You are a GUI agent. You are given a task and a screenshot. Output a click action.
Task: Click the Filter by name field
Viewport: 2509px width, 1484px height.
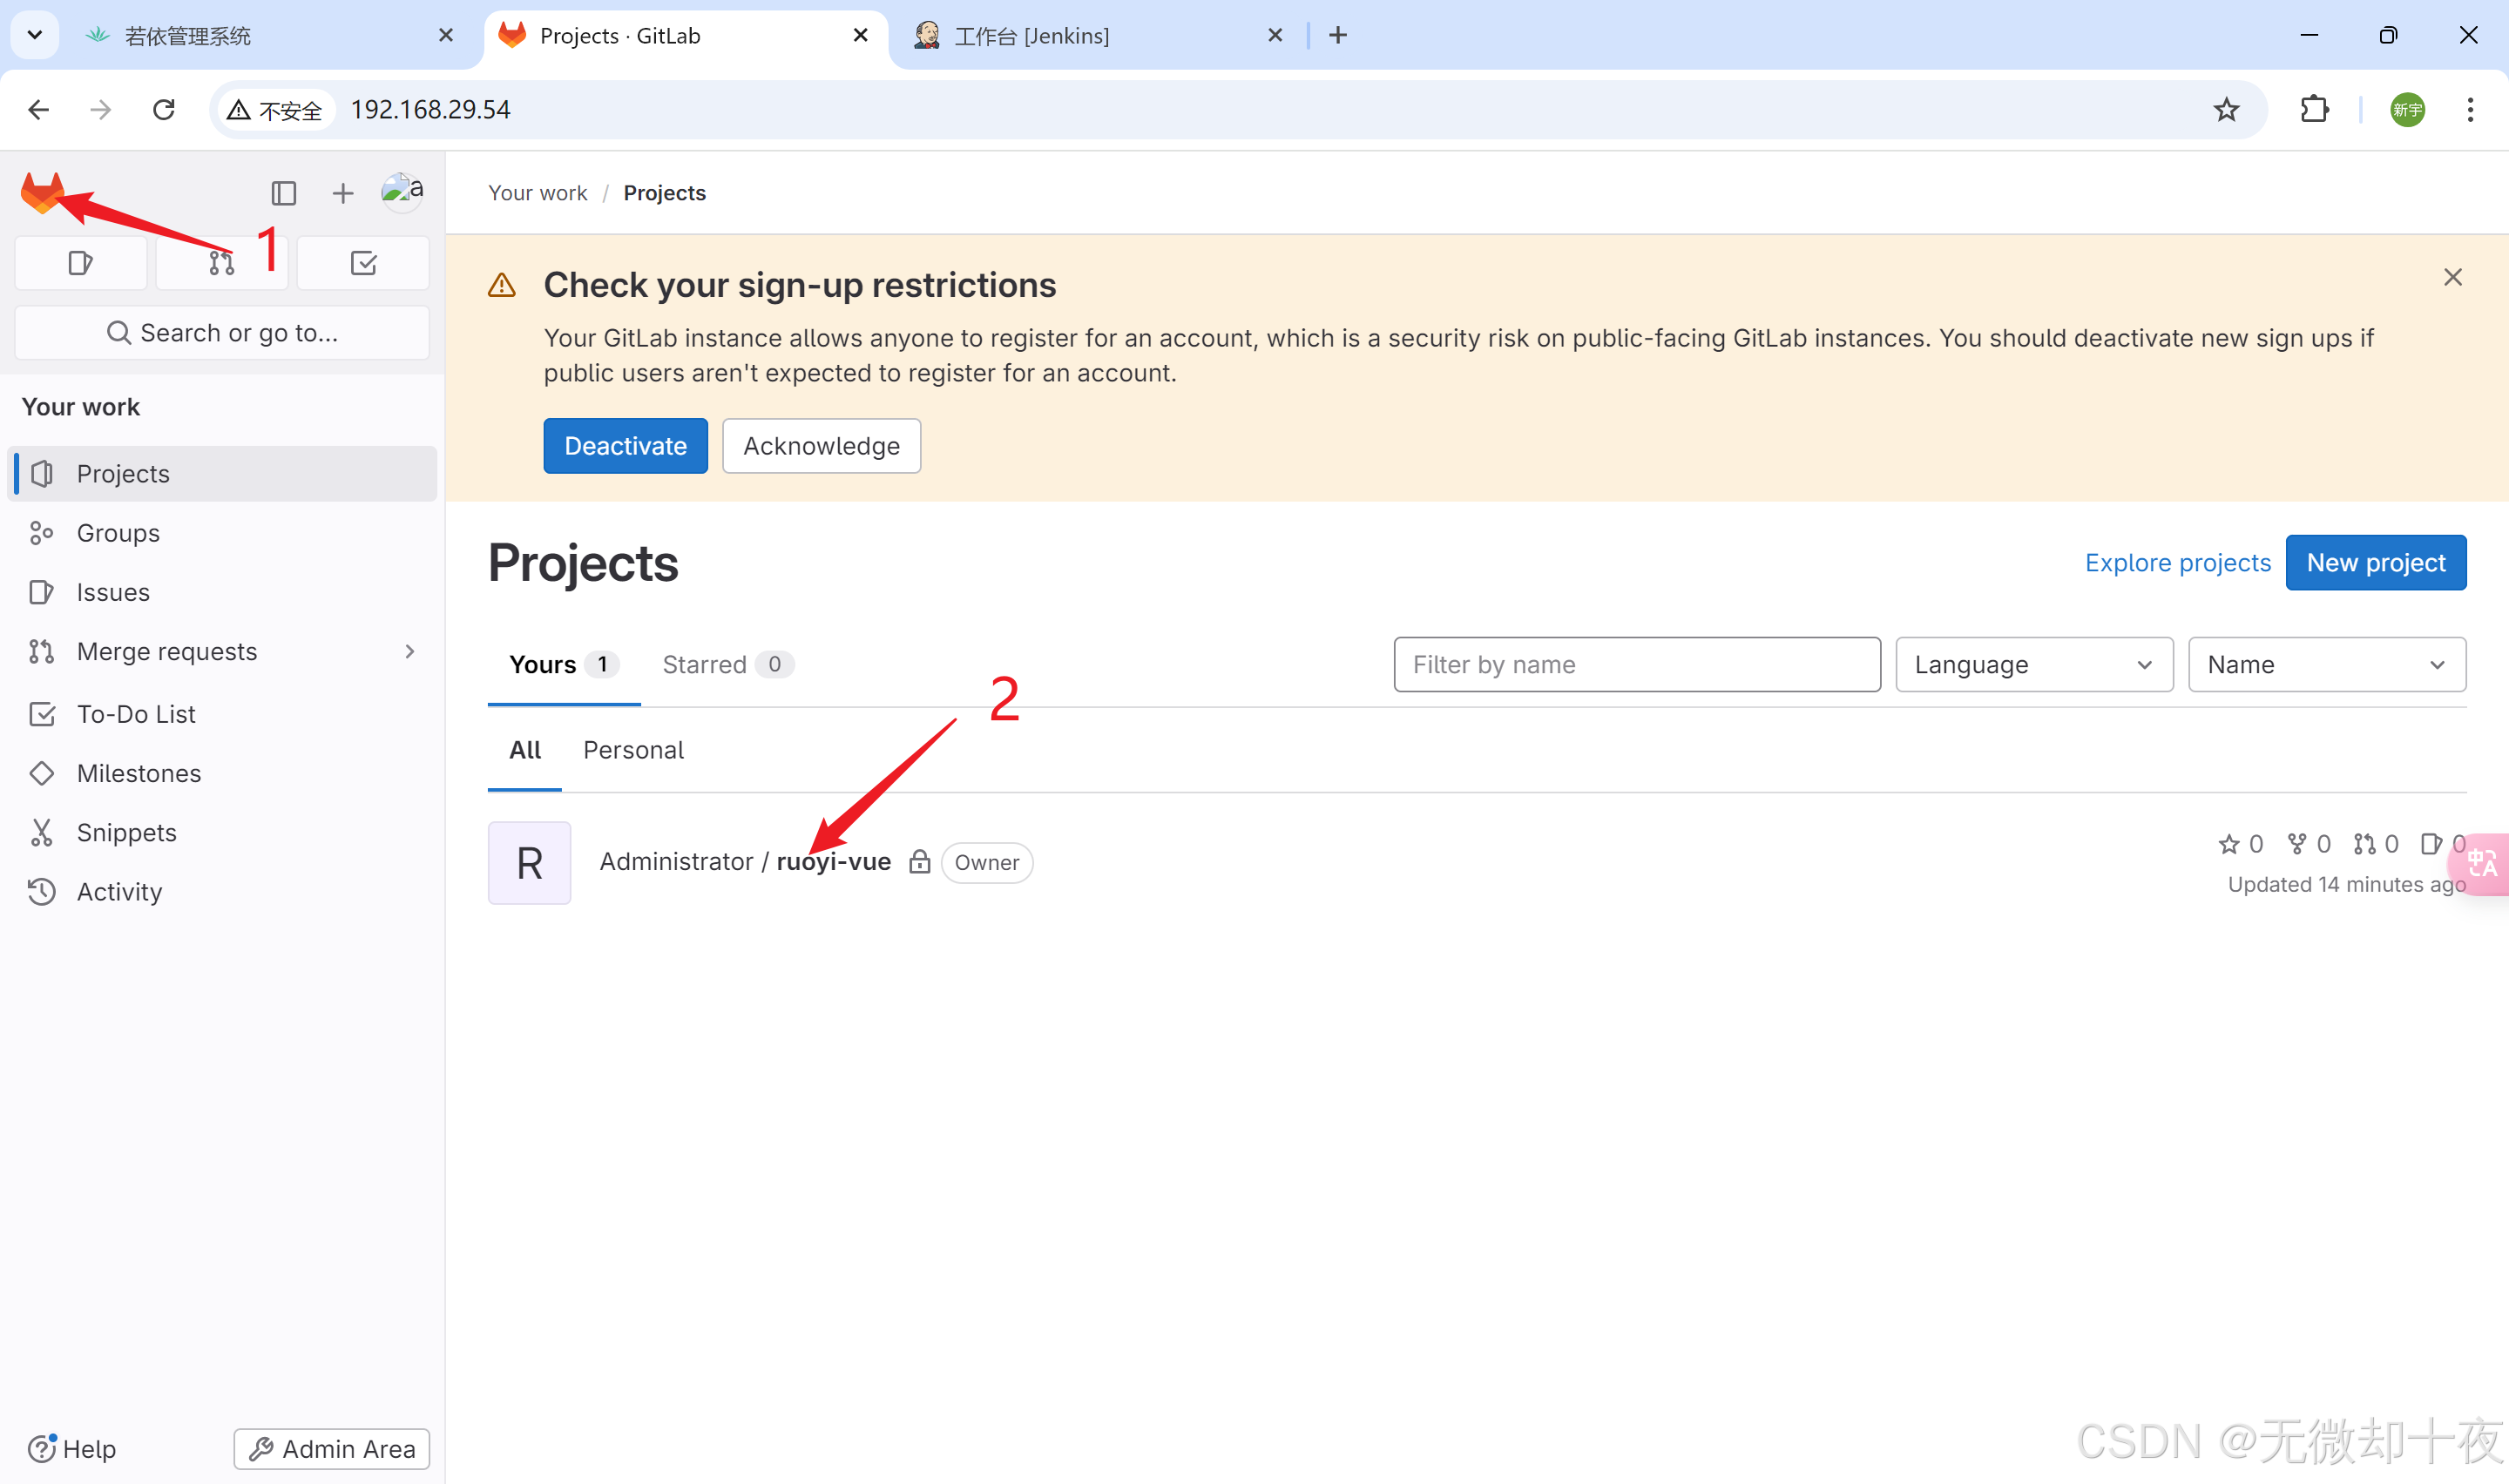point(1636,664)
